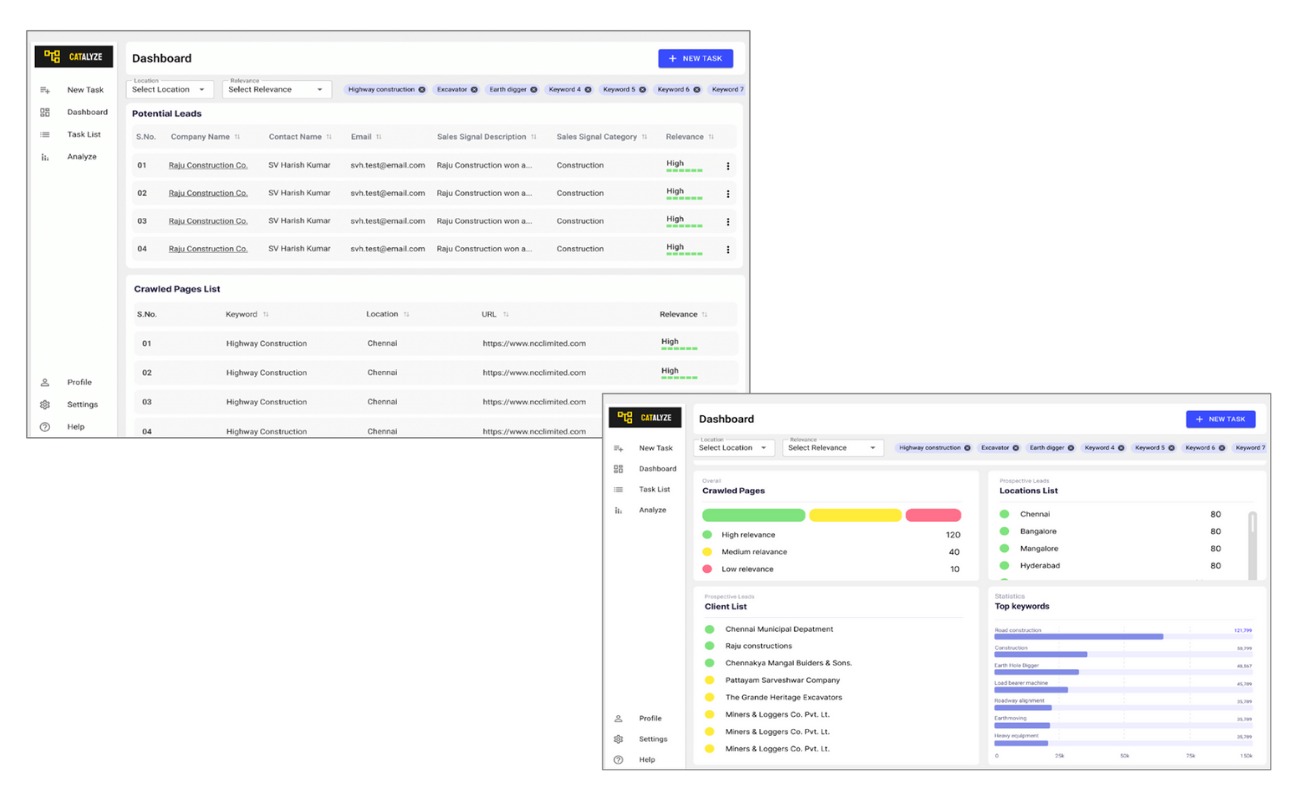Remove the Earth digger chip above Crawled Pages overview
This screenshot has width=1300, height=800.
(1070, 448)
